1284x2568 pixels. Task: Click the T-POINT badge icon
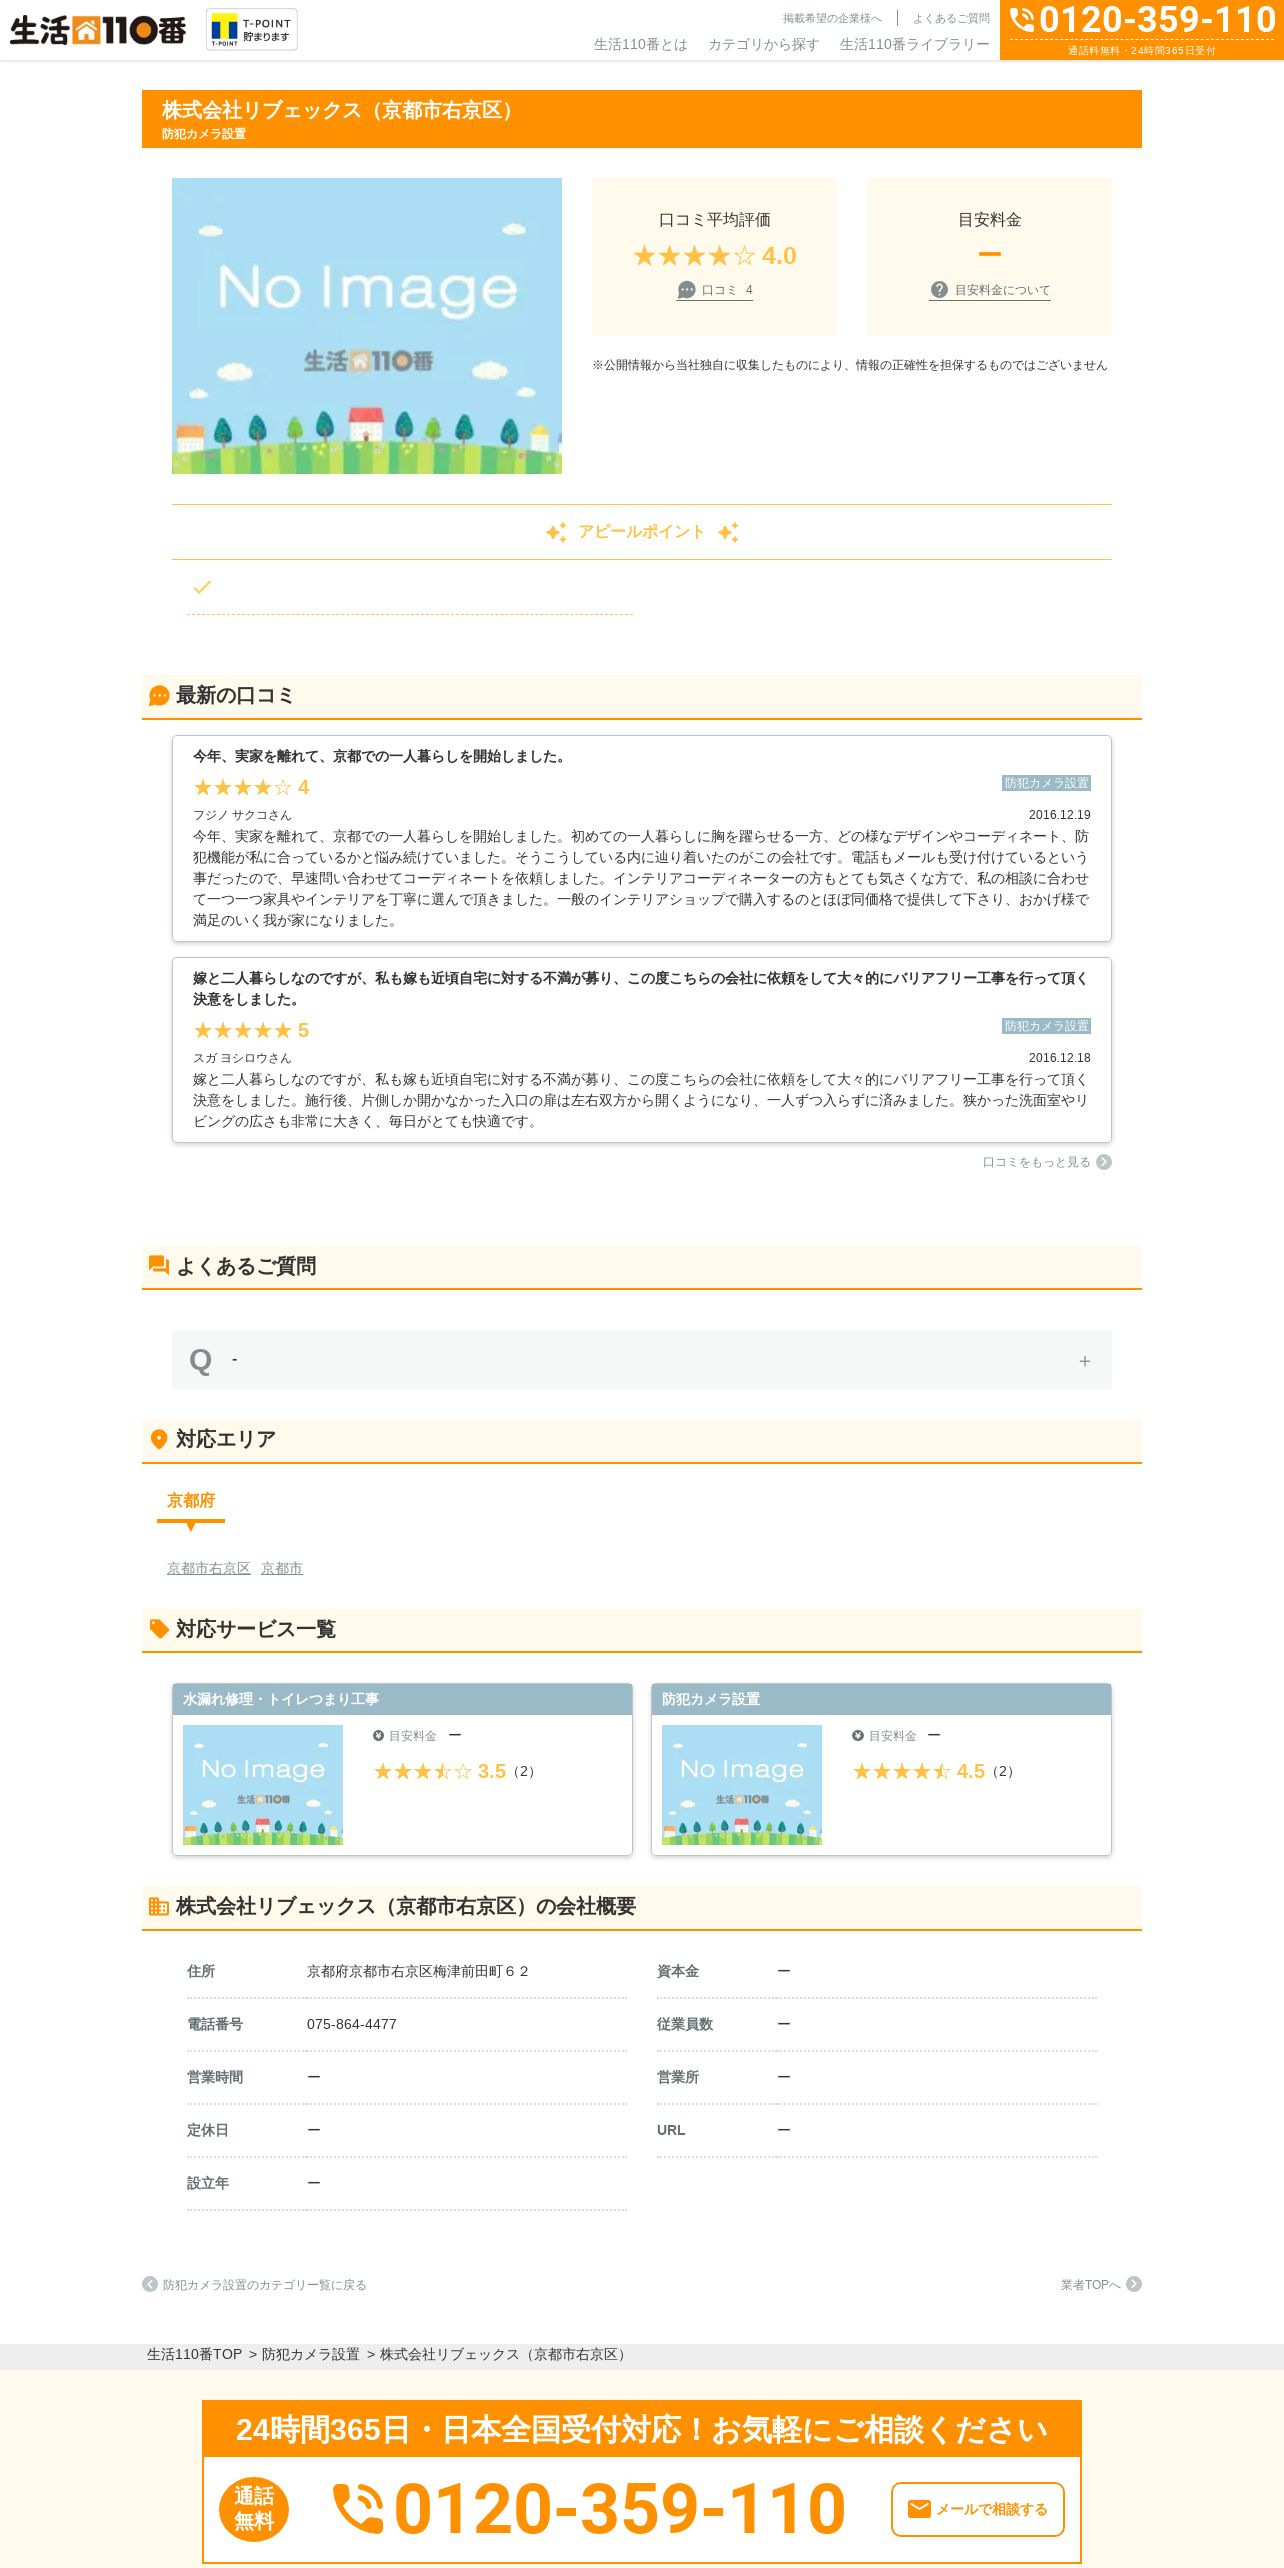pos(252,30)
